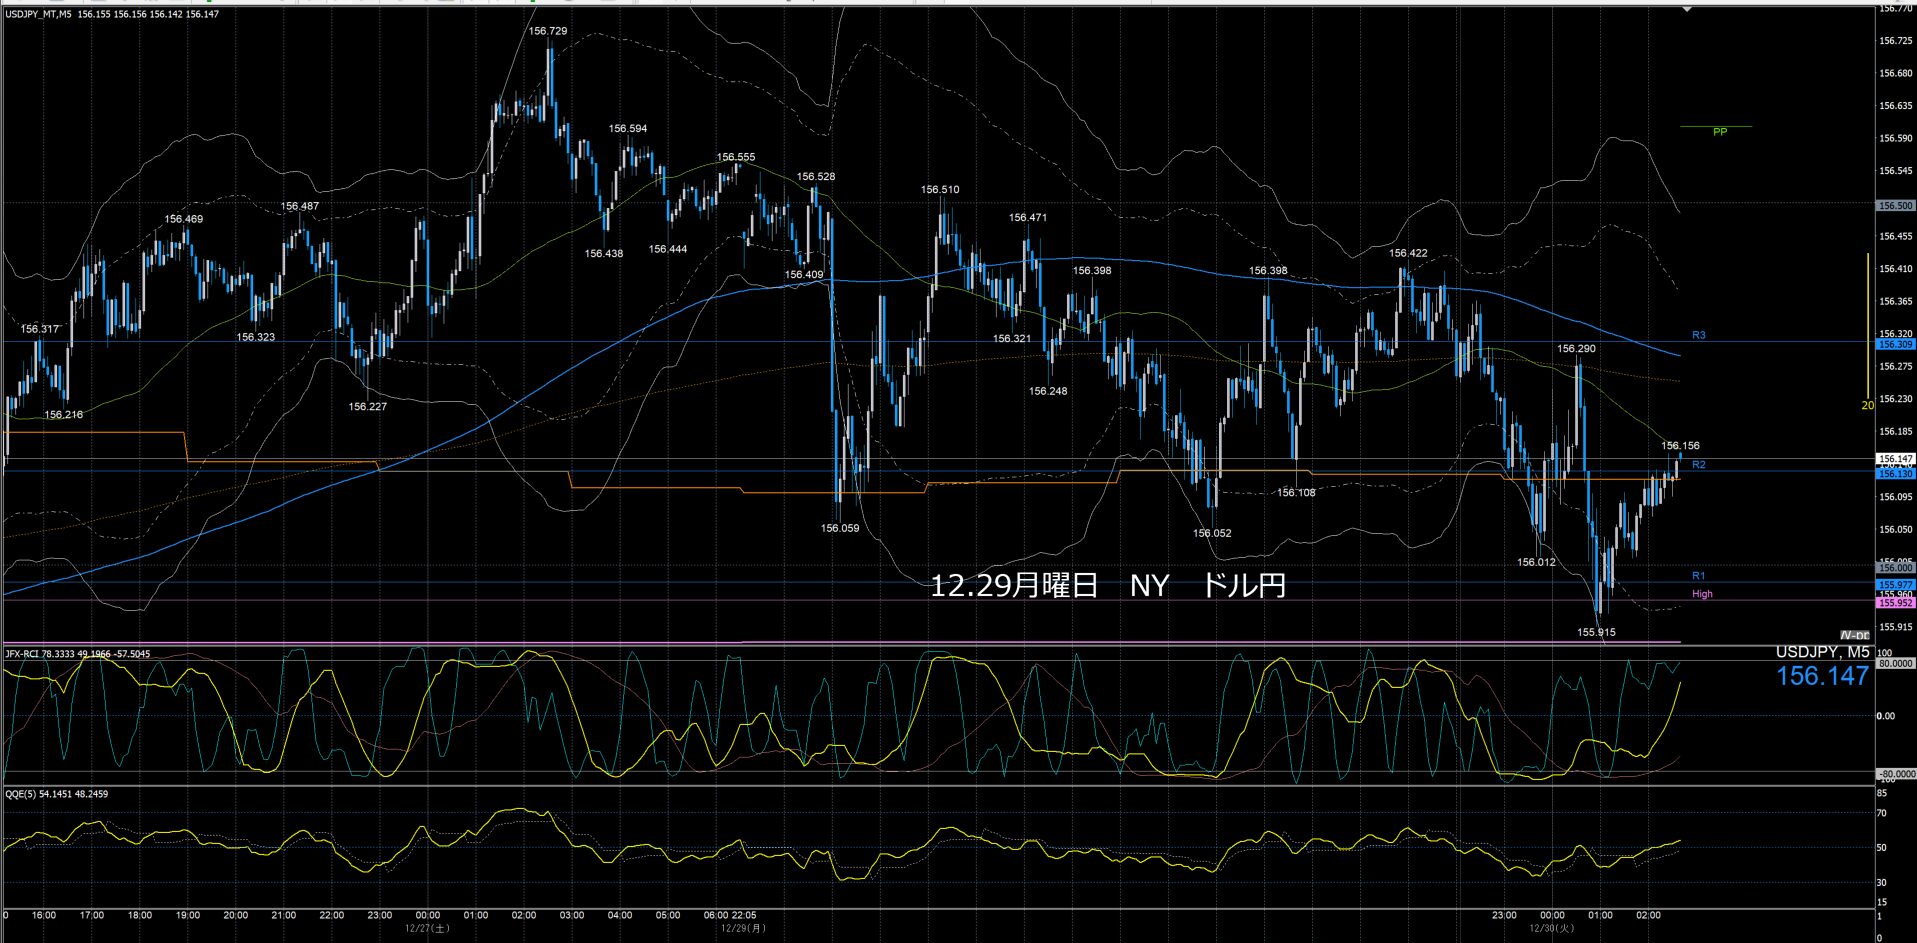
Task: Click the large blue 156.147 price display
Action: (x=1821, y=676)
